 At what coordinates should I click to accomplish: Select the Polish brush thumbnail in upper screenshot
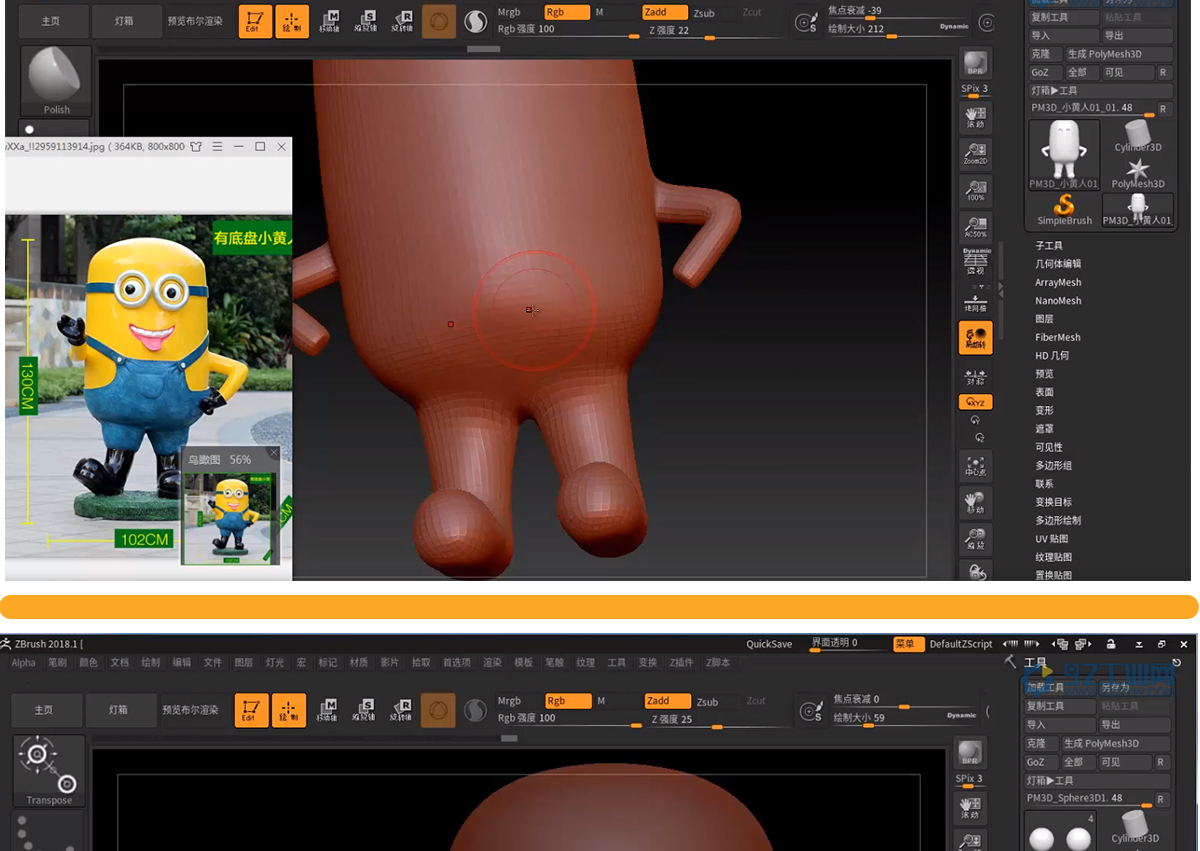click(56, 81)
